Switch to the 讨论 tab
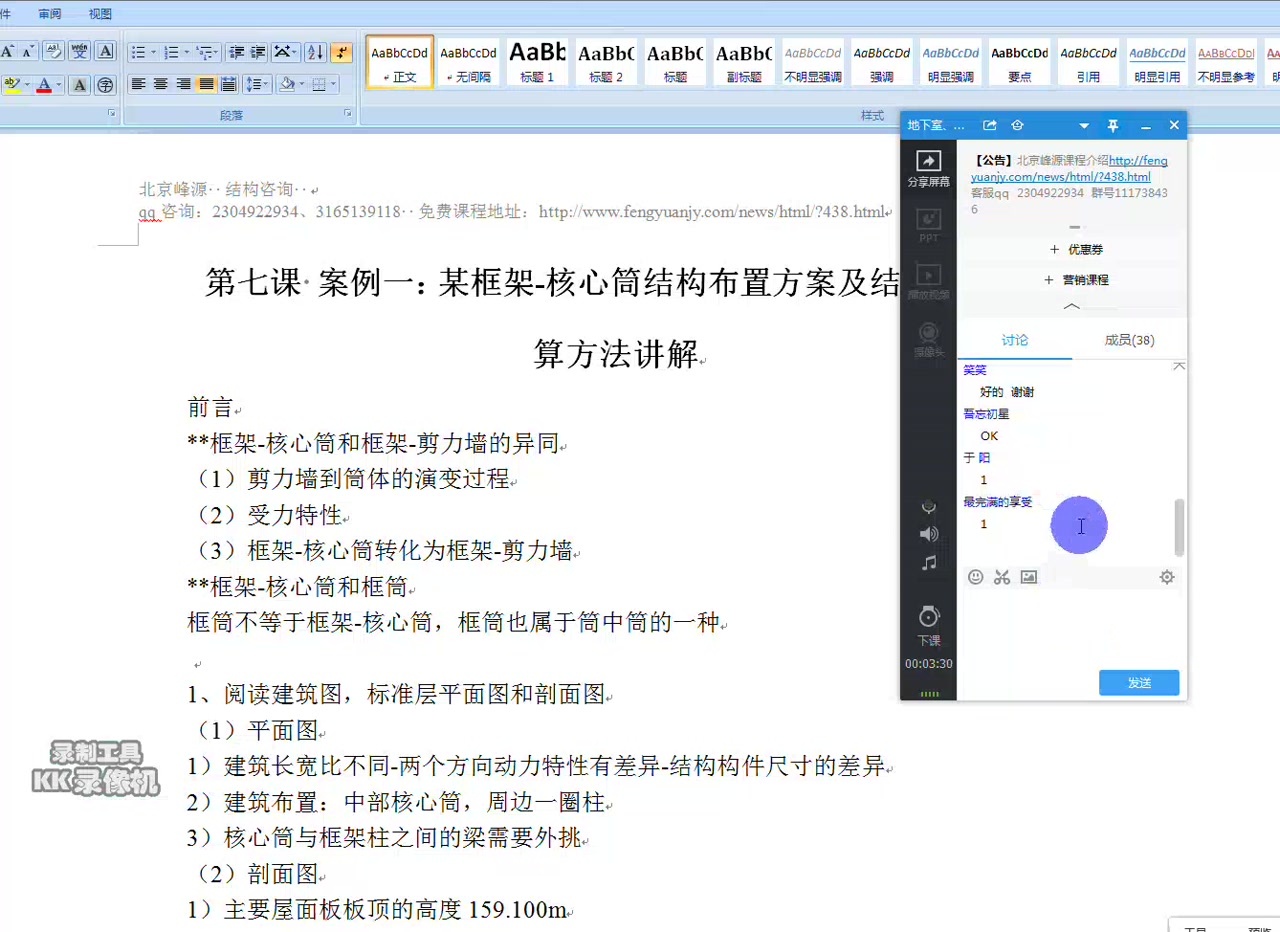This screenshot has height=932, width=1280. point(1014,340)
